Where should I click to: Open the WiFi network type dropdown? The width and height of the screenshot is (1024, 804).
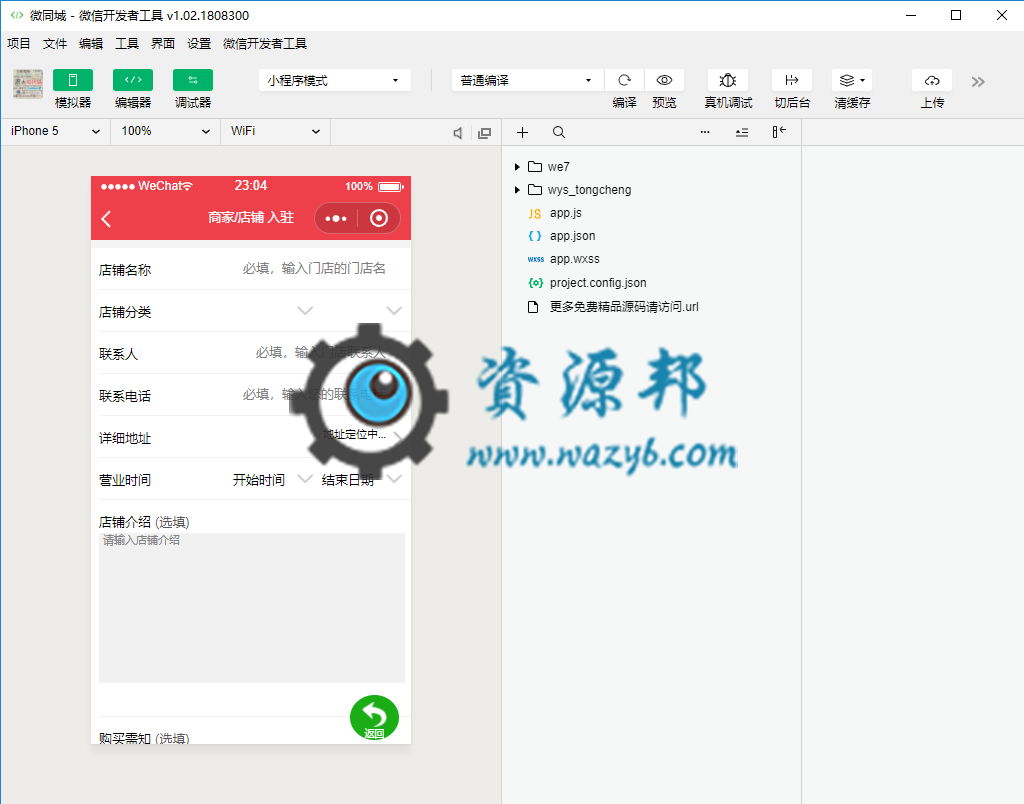[276, 131]
